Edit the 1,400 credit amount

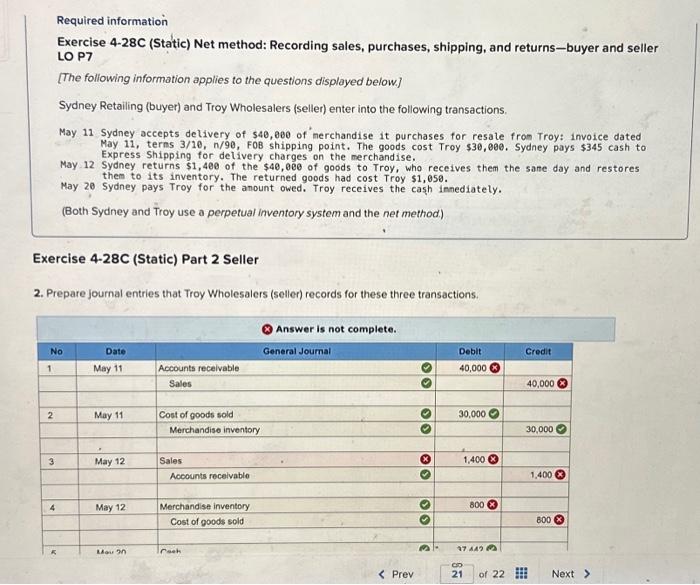(x=541, y=475)
